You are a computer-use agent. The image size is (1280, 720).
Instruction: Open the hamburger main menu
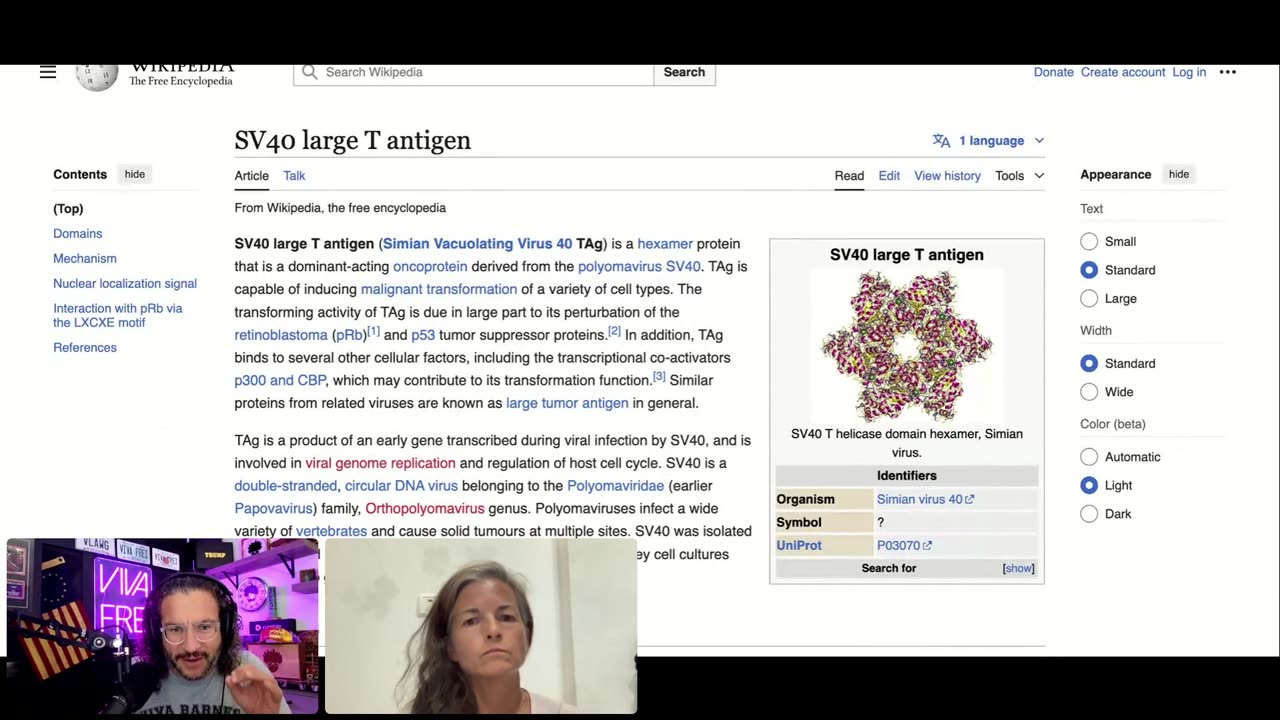[x=48, y=72]
